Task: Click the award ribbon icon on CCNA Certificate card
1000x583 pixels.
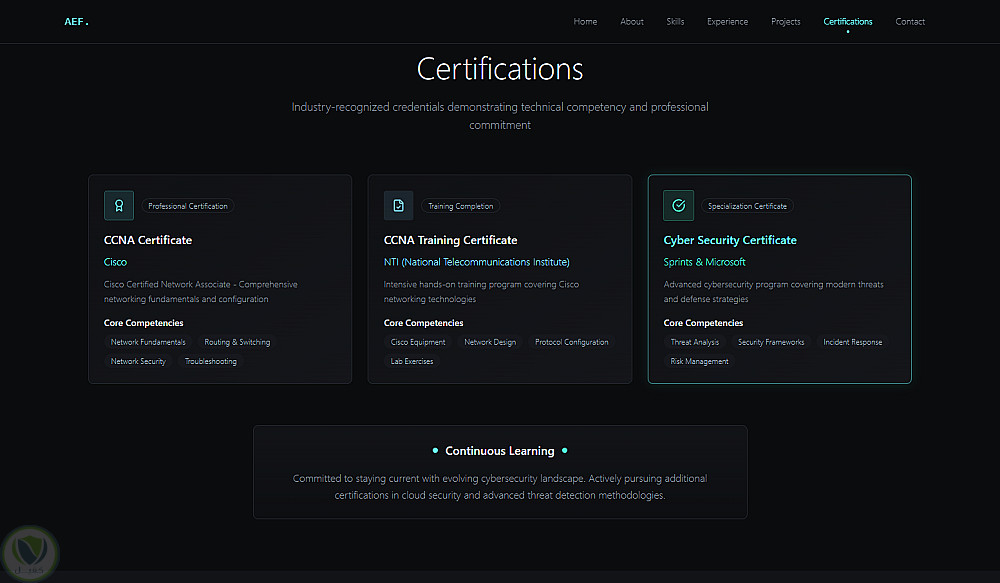Action: click(x=119, y=206)
